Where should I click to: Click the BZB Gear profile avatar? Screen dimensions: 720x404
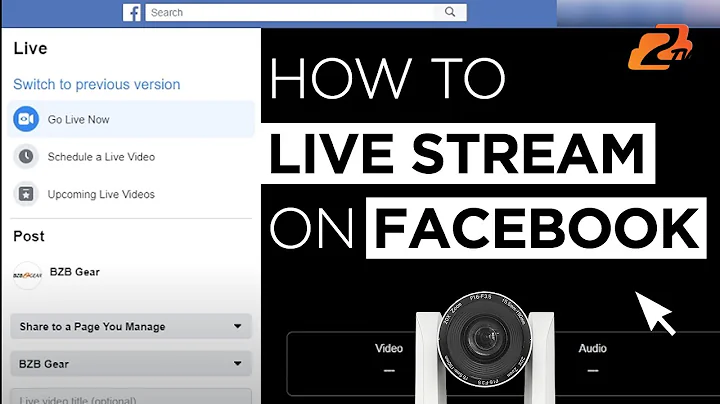point(28,275)
